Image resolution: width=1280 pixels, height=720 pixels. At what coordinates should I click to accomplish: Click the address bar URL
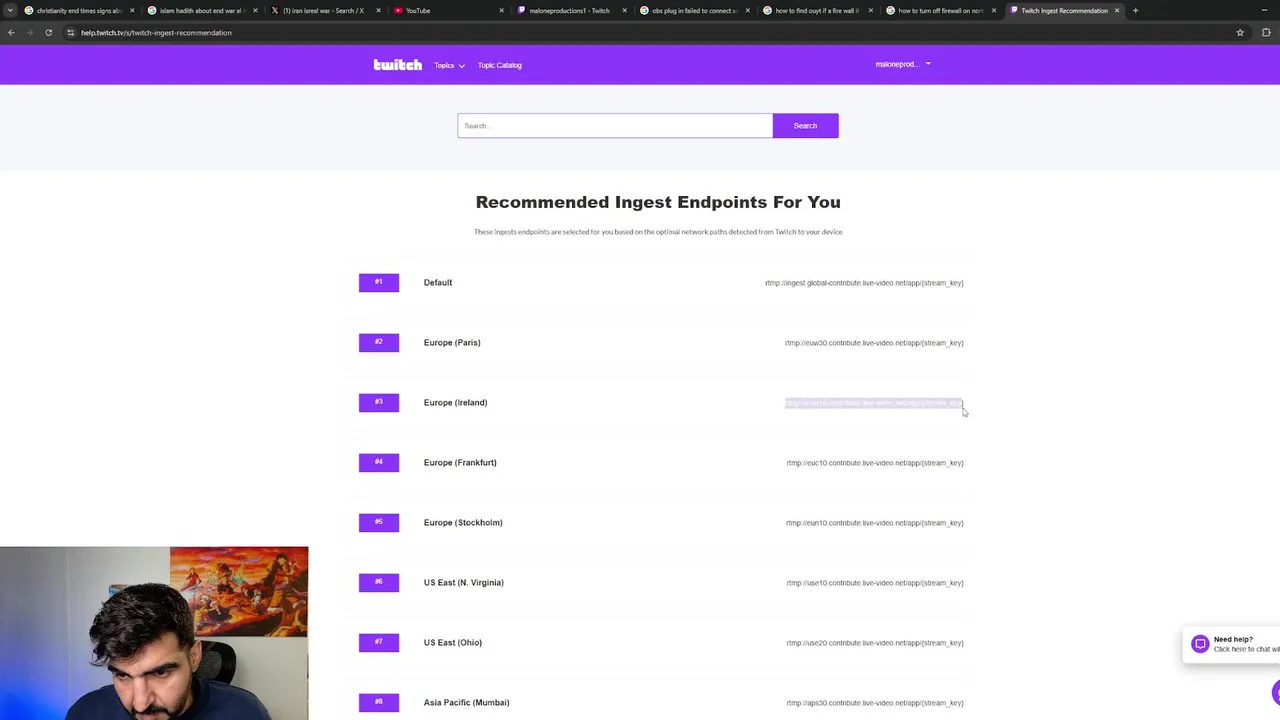point(156,32)
